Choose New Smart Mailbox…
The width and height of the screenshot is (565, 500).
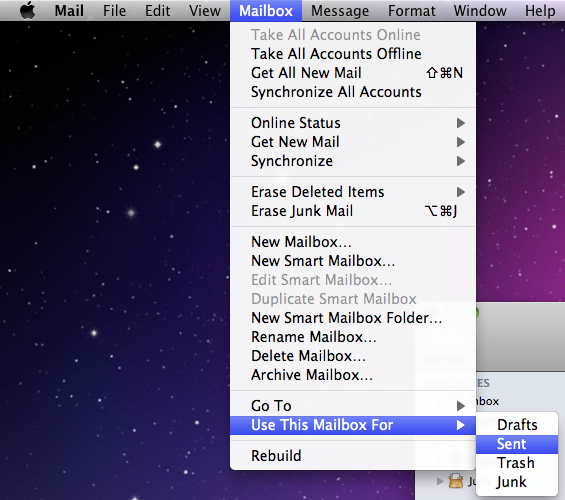click(x=353, y=261)
